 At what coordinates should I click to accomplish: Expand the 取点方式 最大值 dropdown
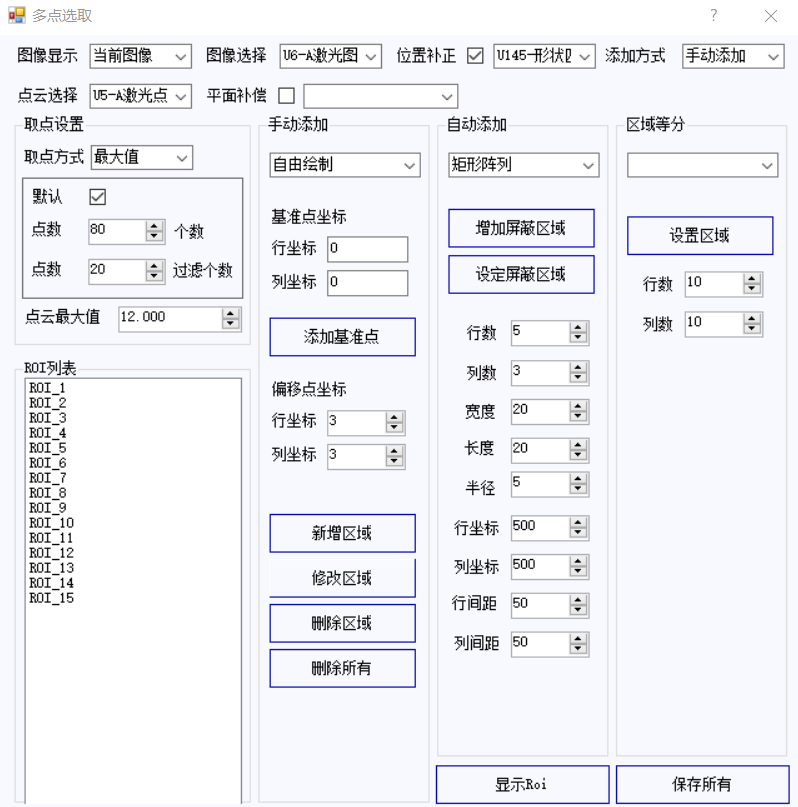point(141,157)
